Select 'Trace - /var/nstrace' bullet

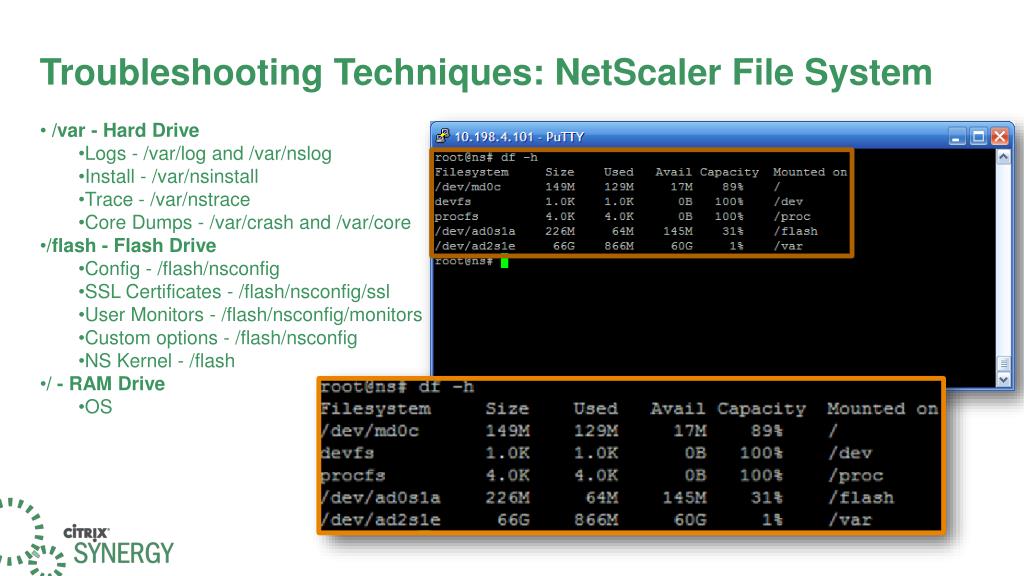click(164, 199)
